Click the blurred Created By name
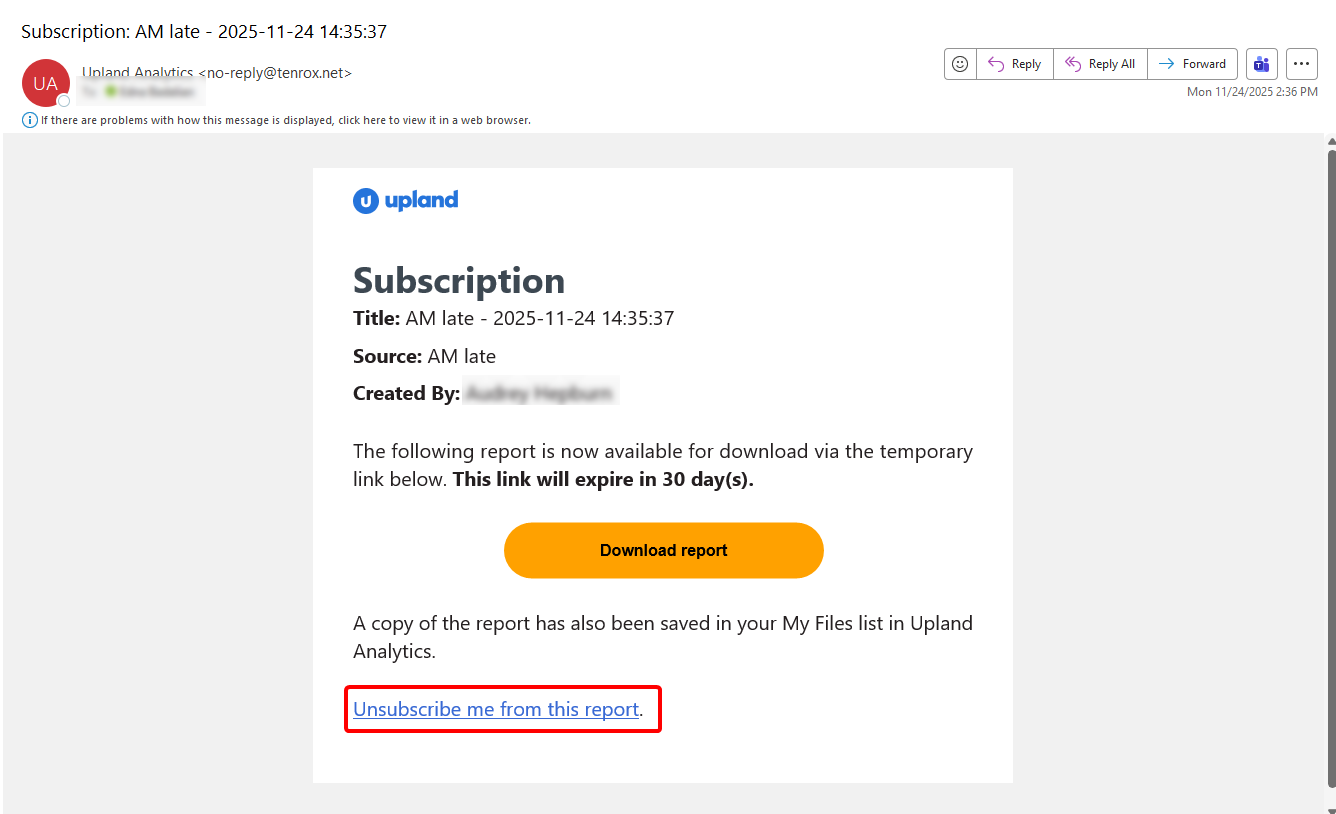The image size is (1336, 814). pos(540,394)
